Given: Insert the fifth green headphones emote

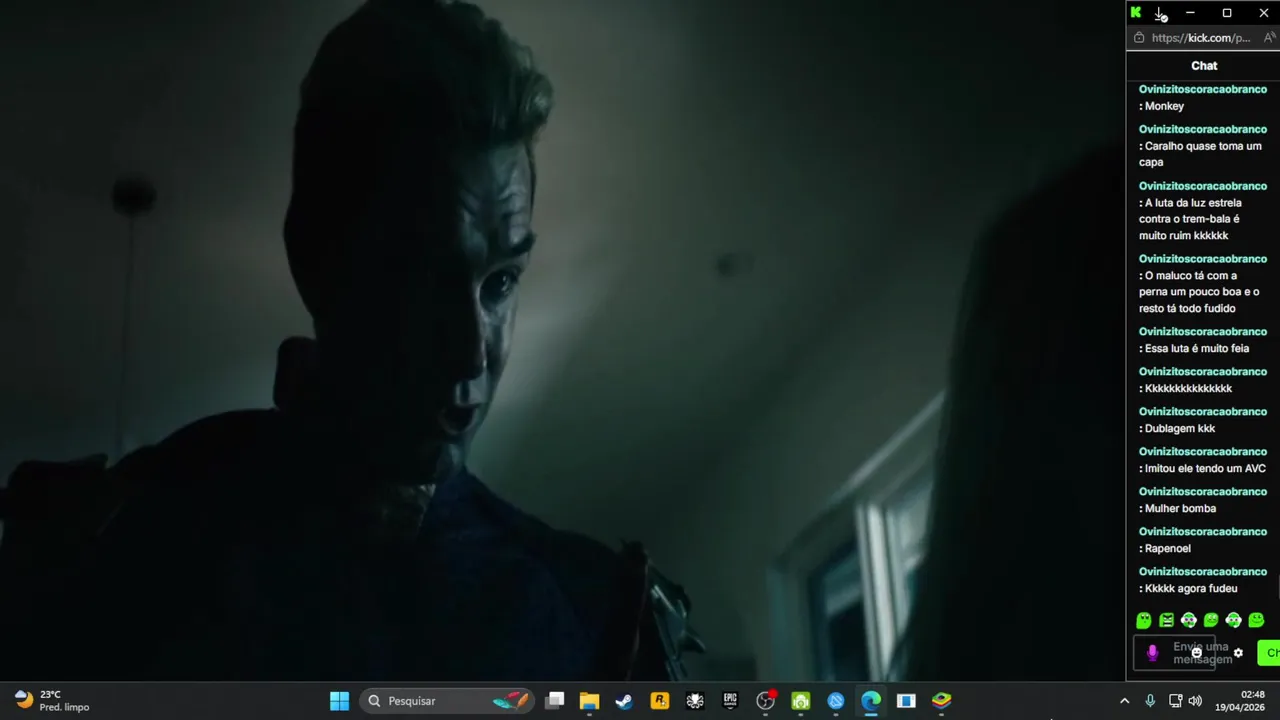Looking at the screenshot, I should [x=1234, y=620].
